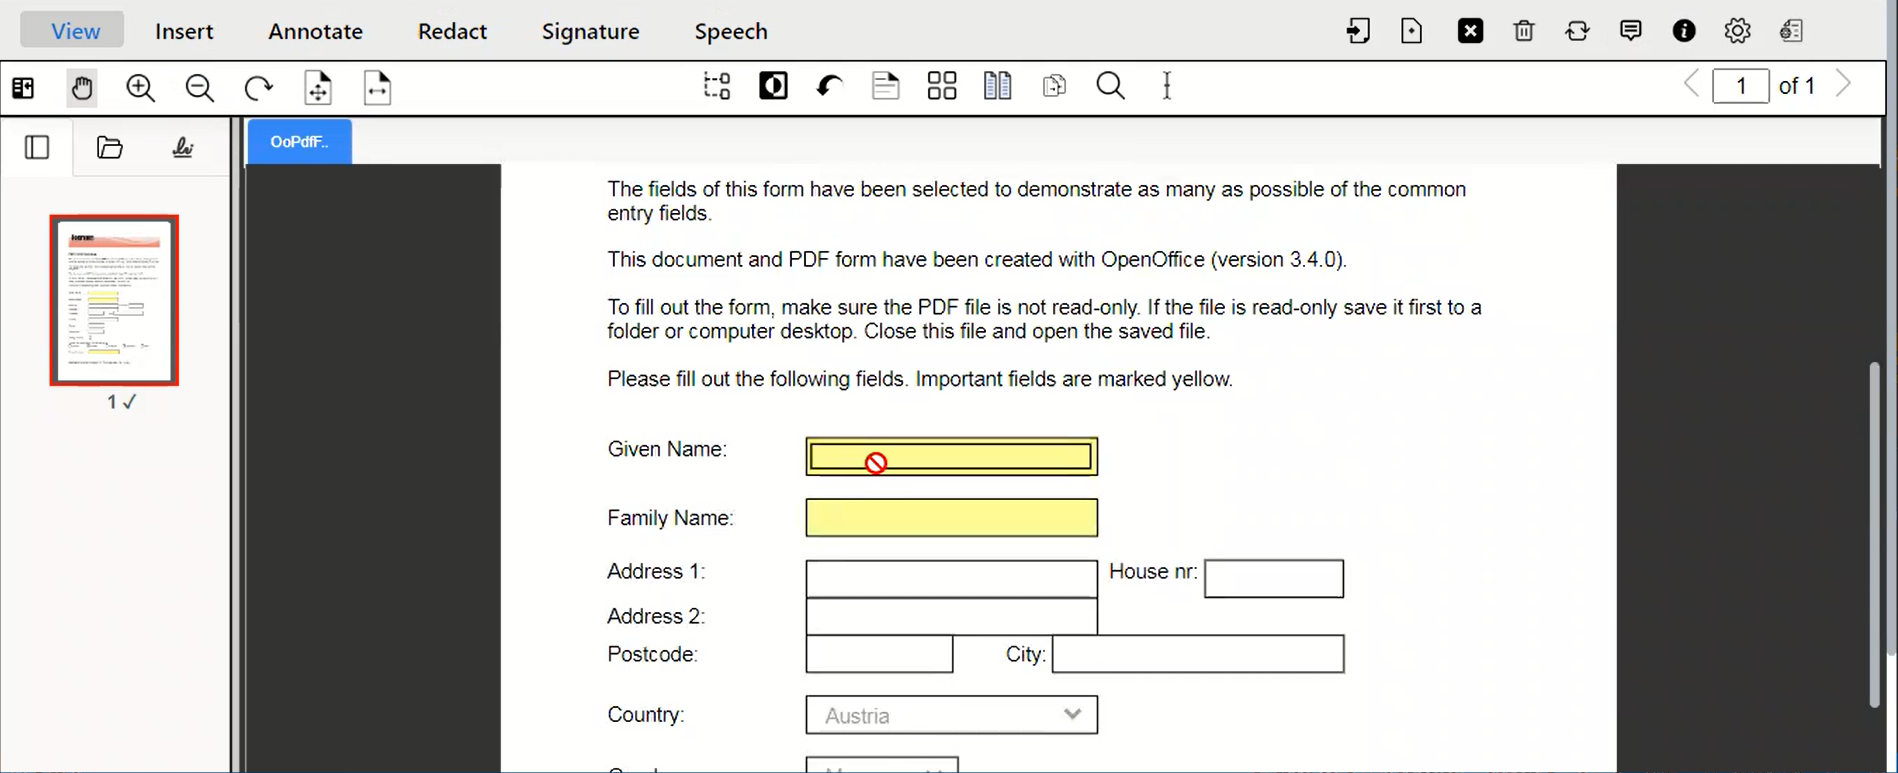This screenshot has width=1898, height=773.
Task: Open settings with the gear icon
Action: (x=1737, y=31)
